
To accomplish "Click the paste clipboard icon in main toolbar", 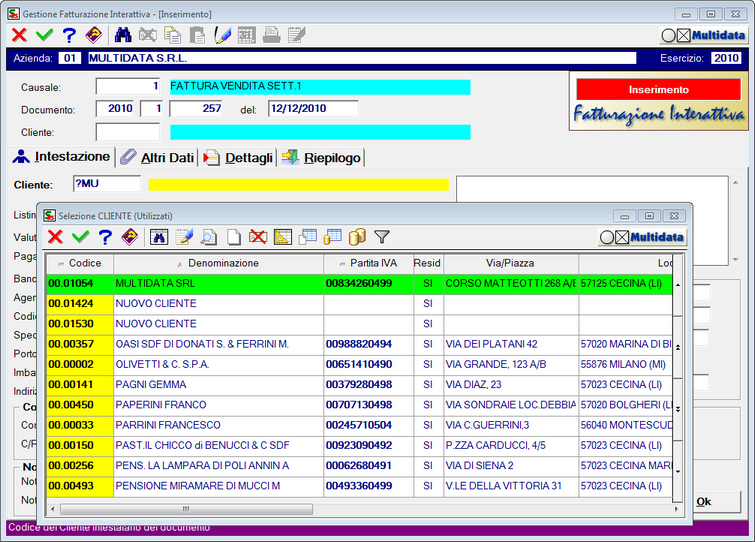I will click(197, 35).
